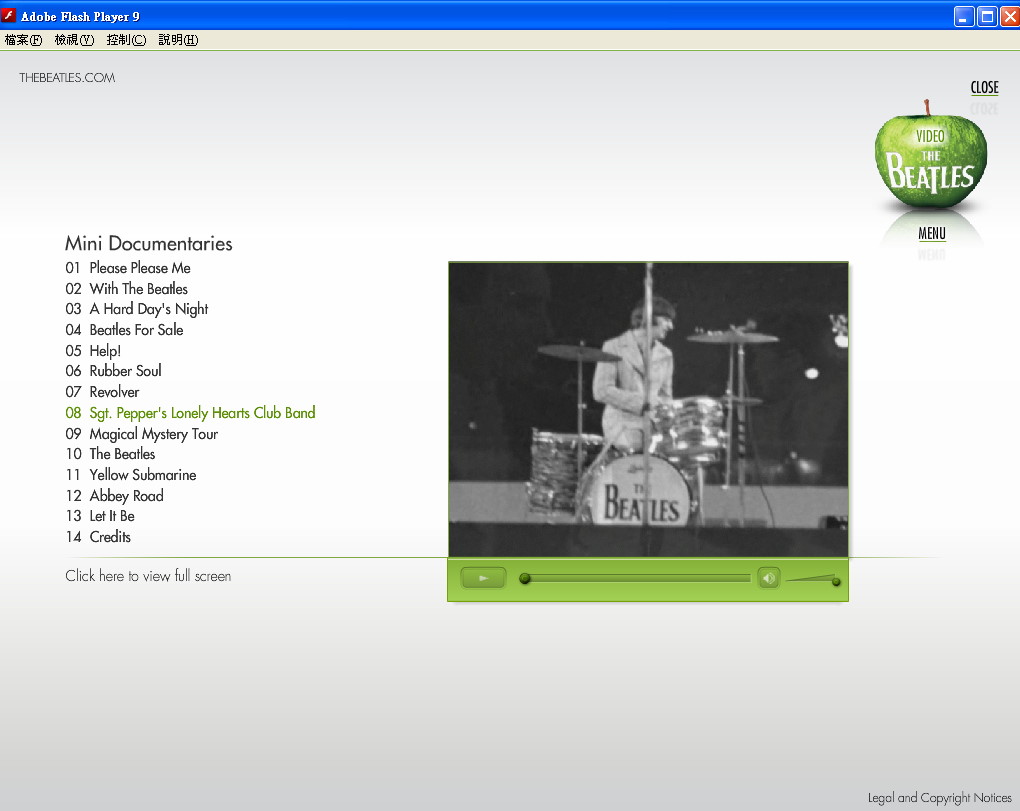Open the 檢視(V) view menu
This screenshot has width=1020, height=811.
click(x=74, y=40)
